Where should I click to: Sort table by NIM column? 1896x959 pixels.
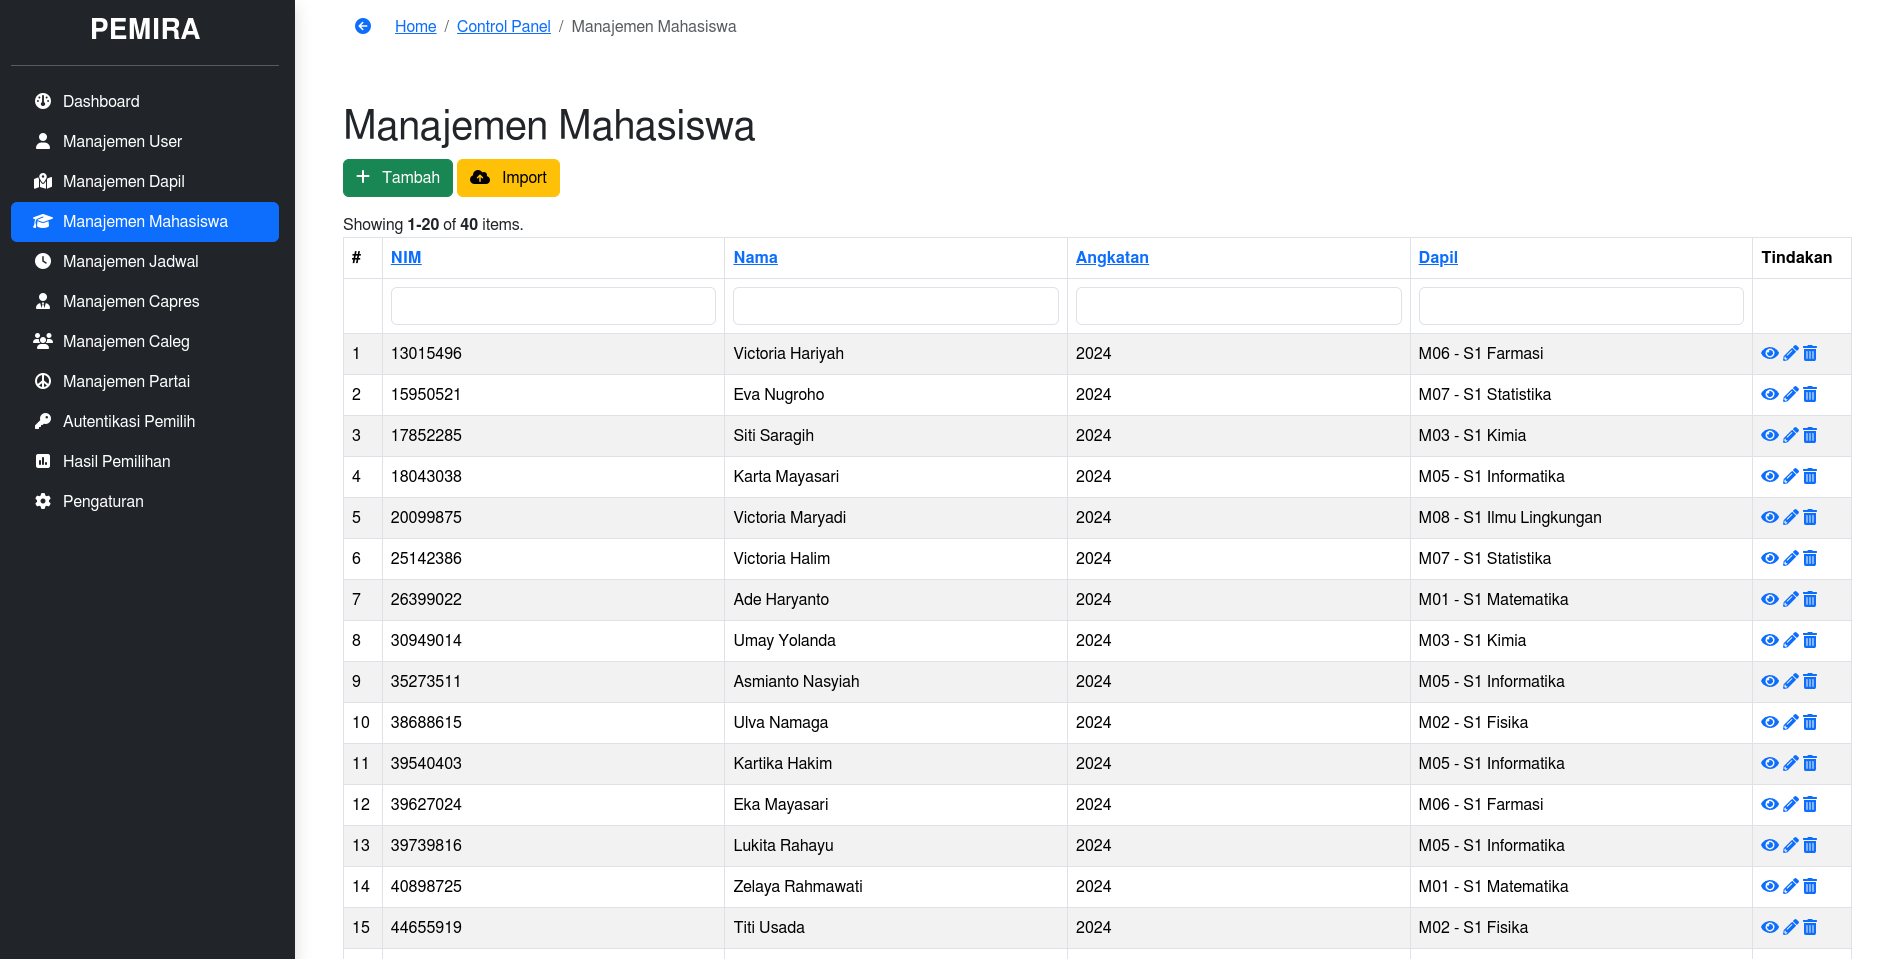(x=406, y=258)
